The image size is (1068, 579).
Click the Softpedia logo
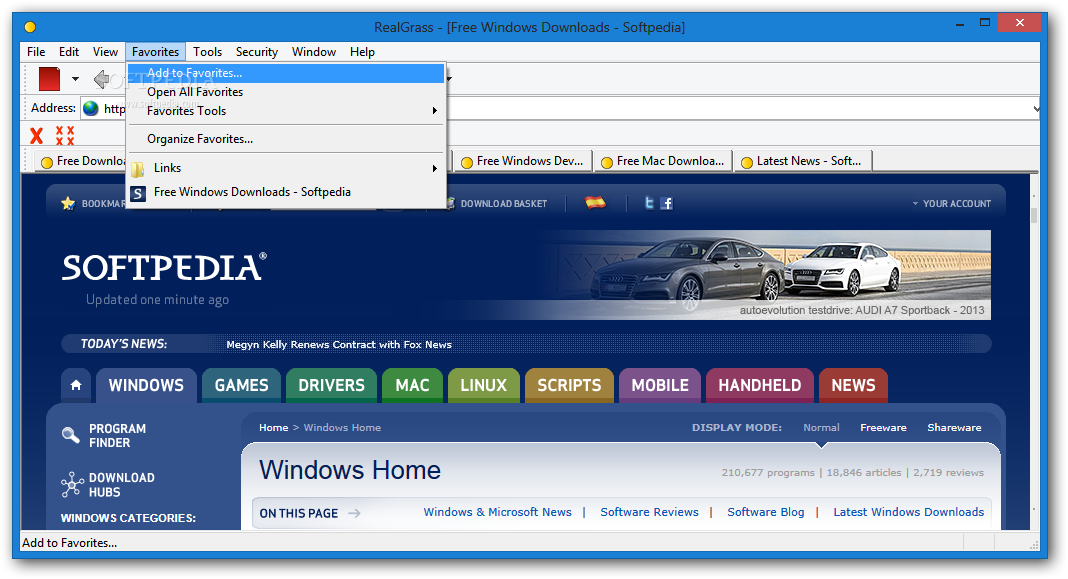pos(164,267)
